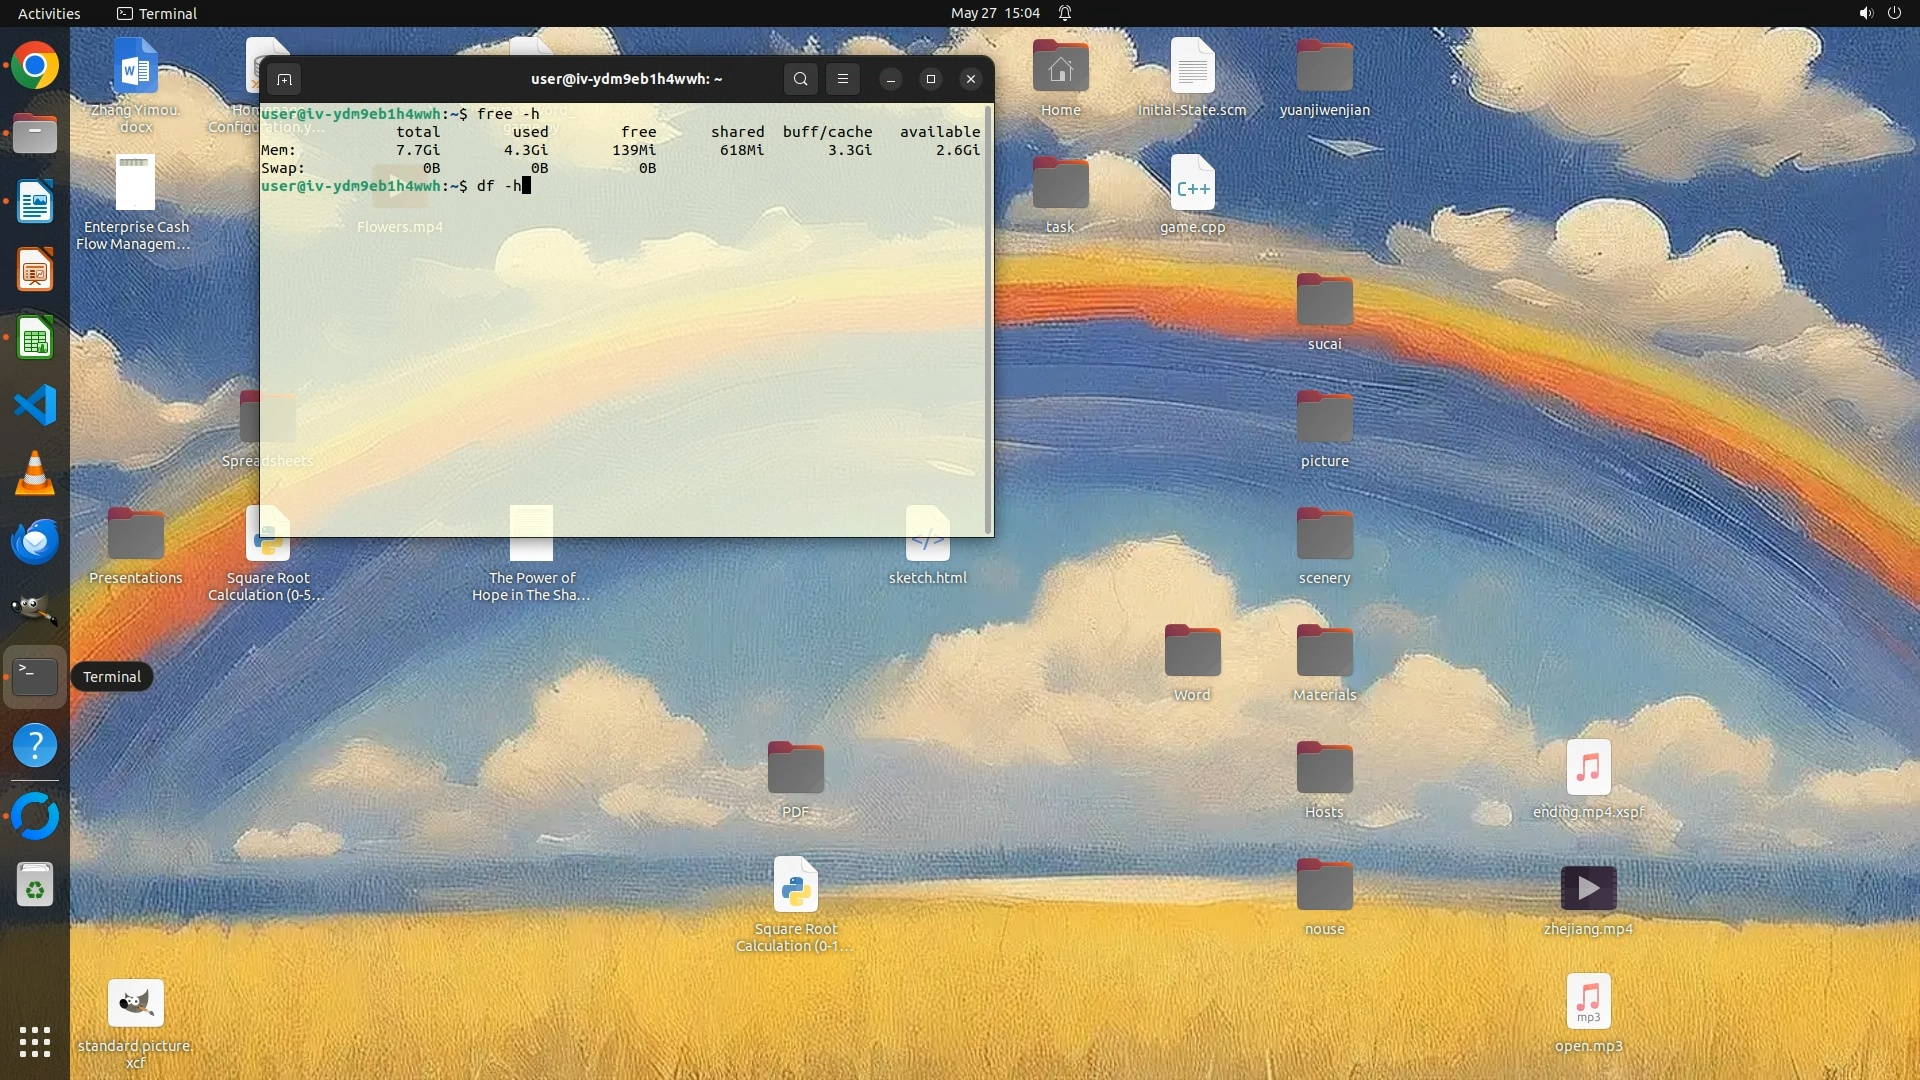Add a new terminal tab

point(284,79)
